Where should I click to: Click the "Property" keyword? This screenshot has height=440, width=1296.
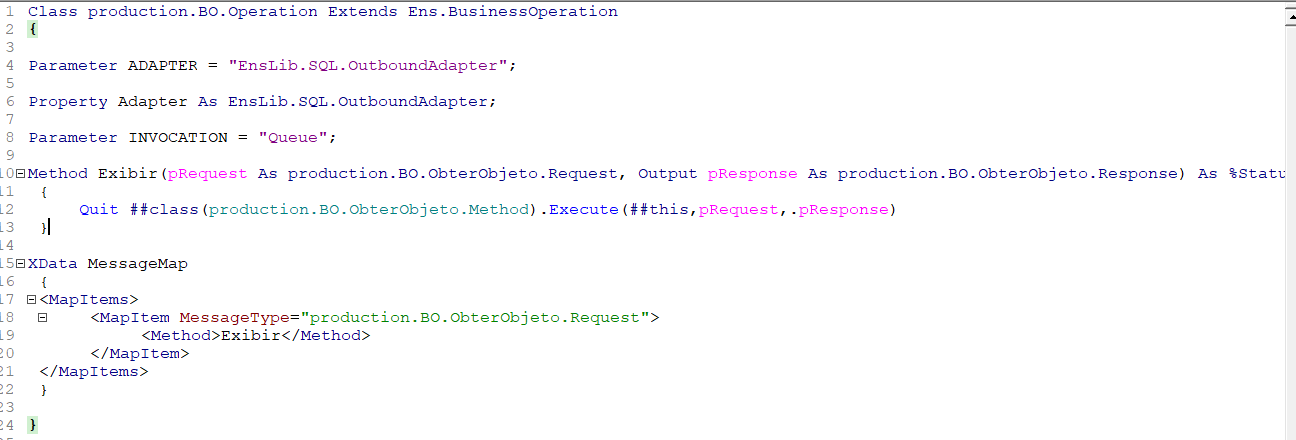click(68, 102)
